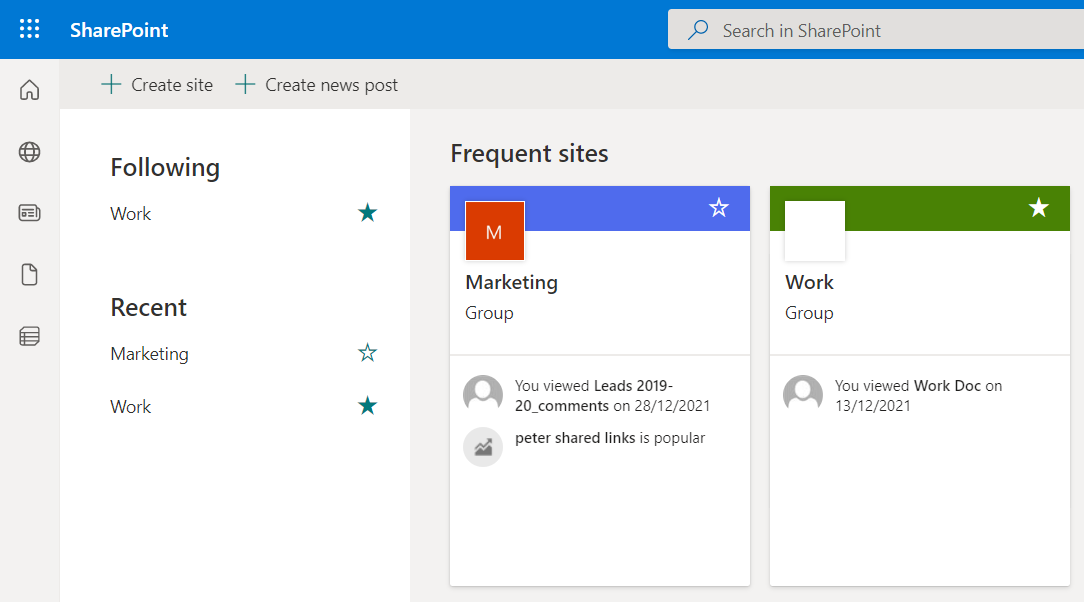The width and height of the screenshot is (1084, 602).
Task: Click Group label on Marketing card
Action: tap(489, 313)
